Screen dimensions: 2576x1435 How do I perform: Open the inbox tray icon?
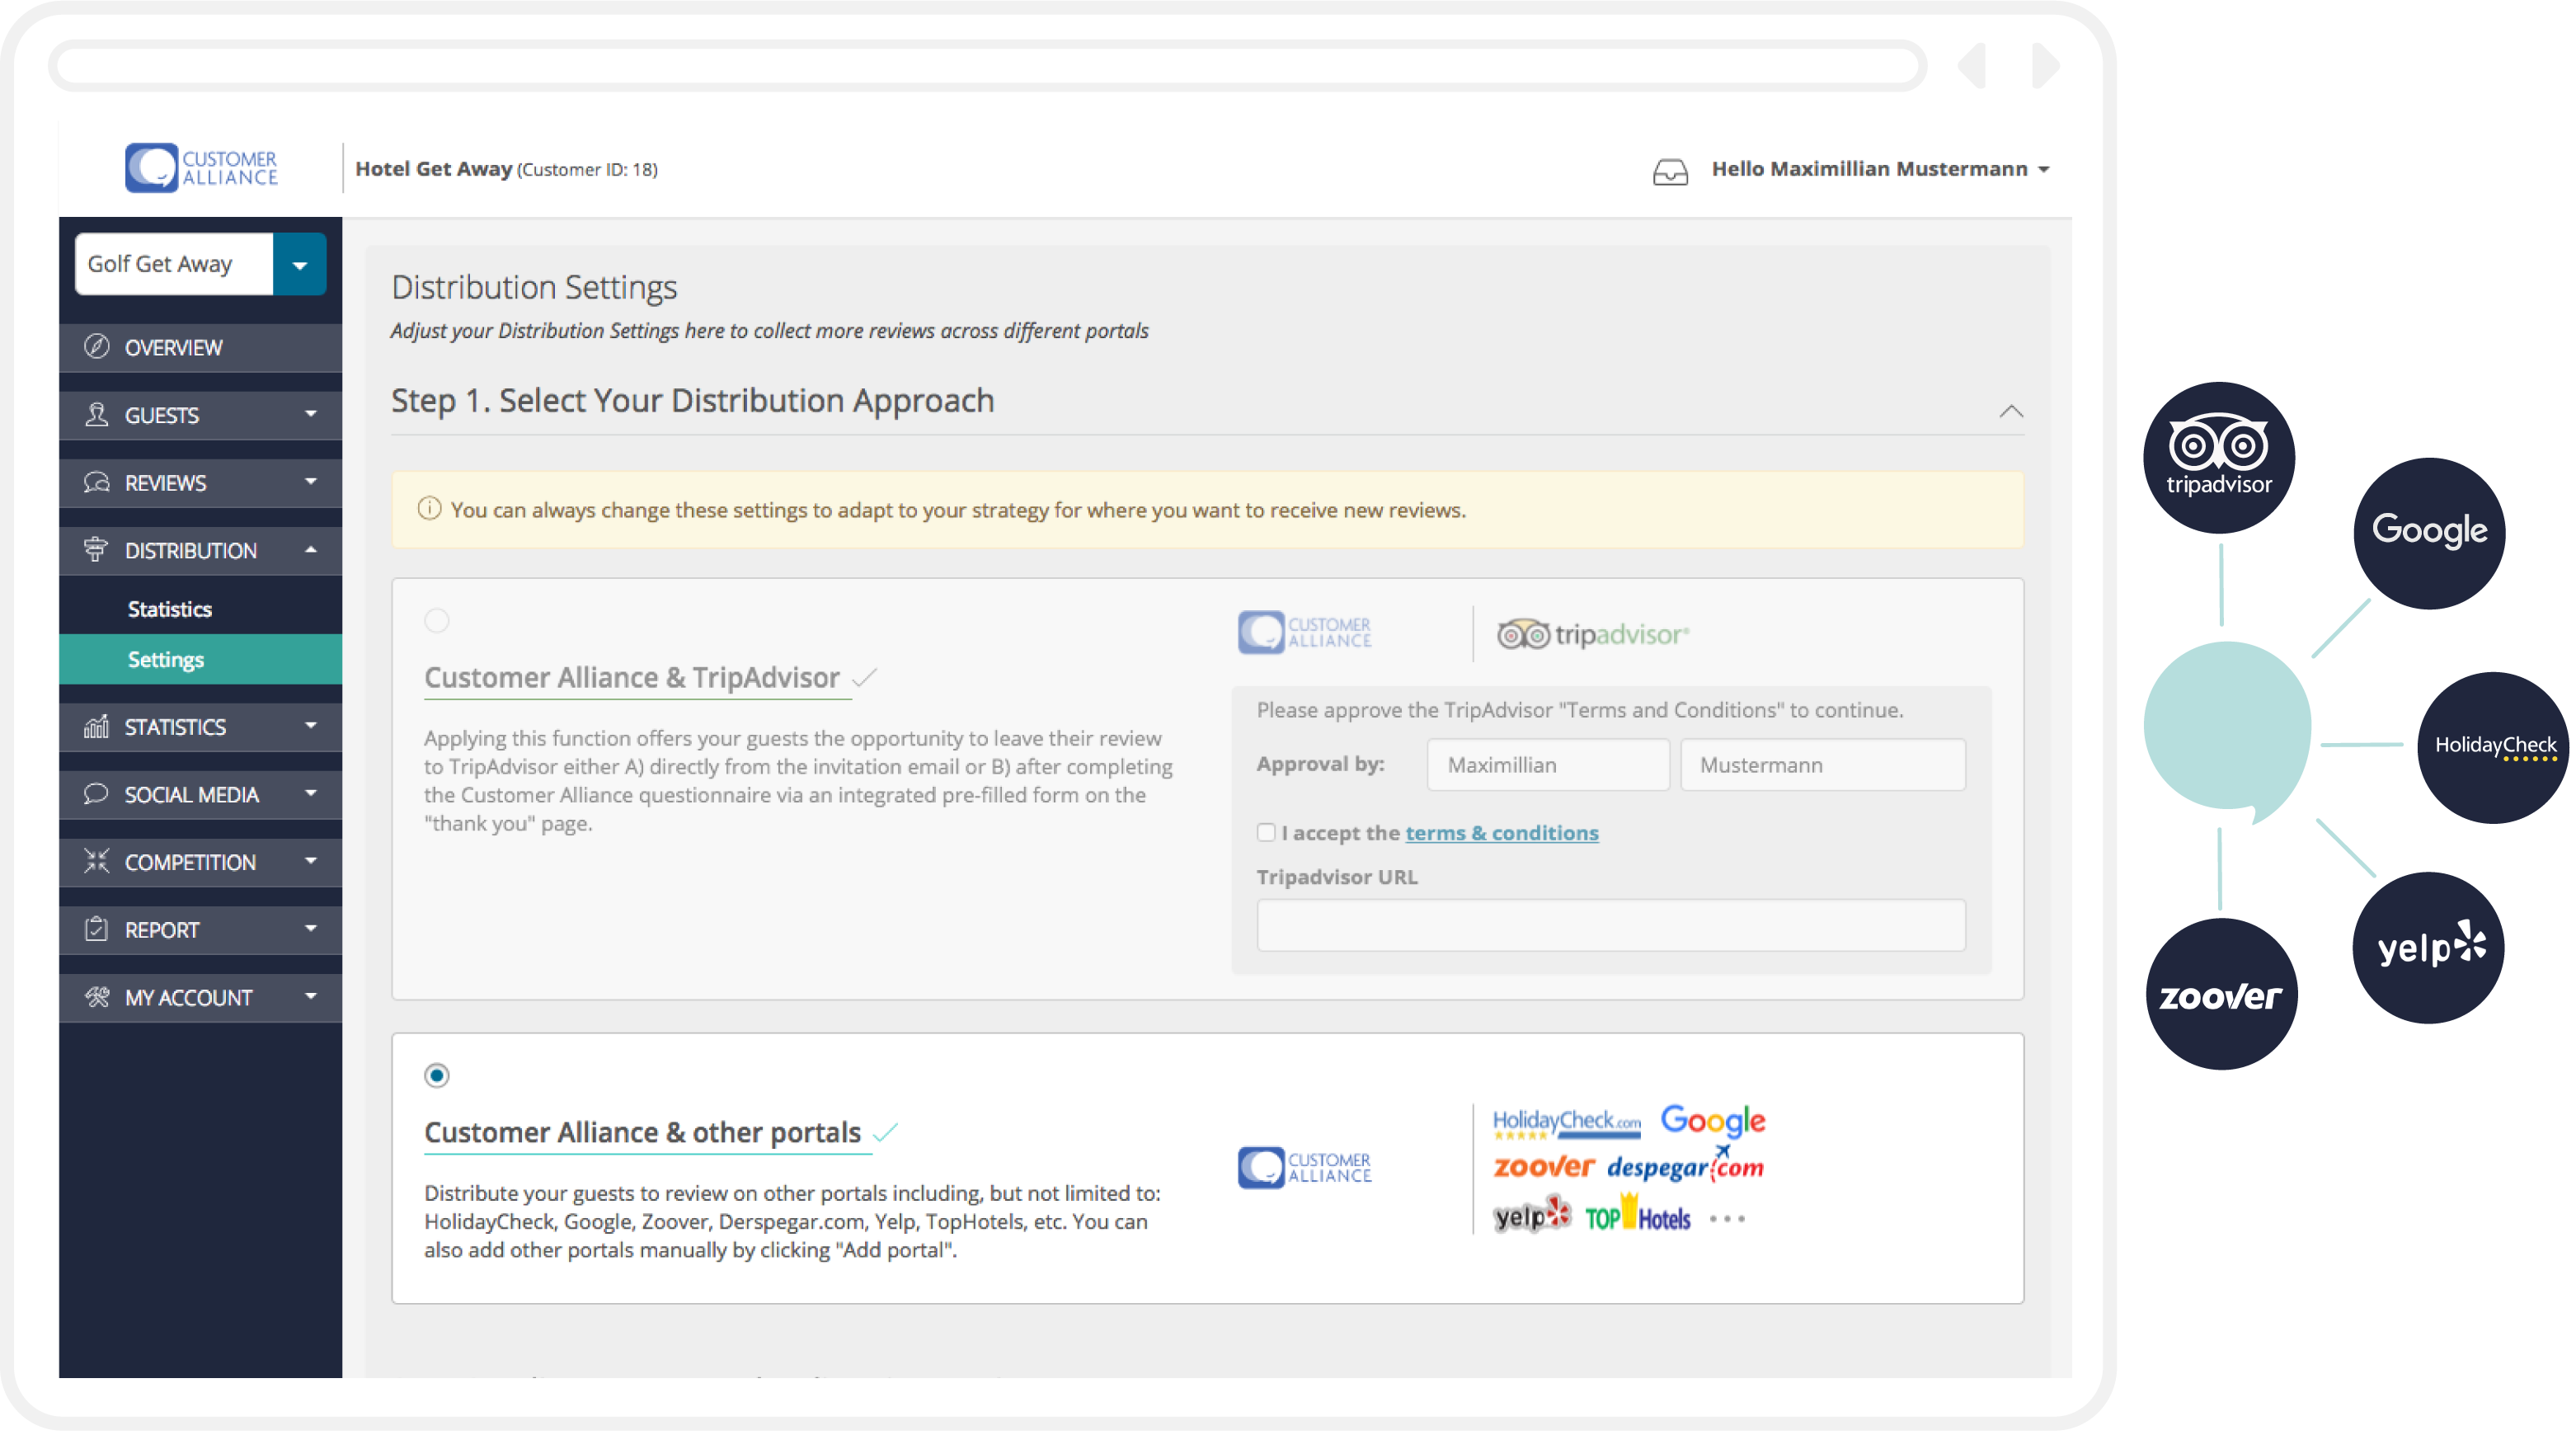pyautogui.click(x=1669, y=172)
